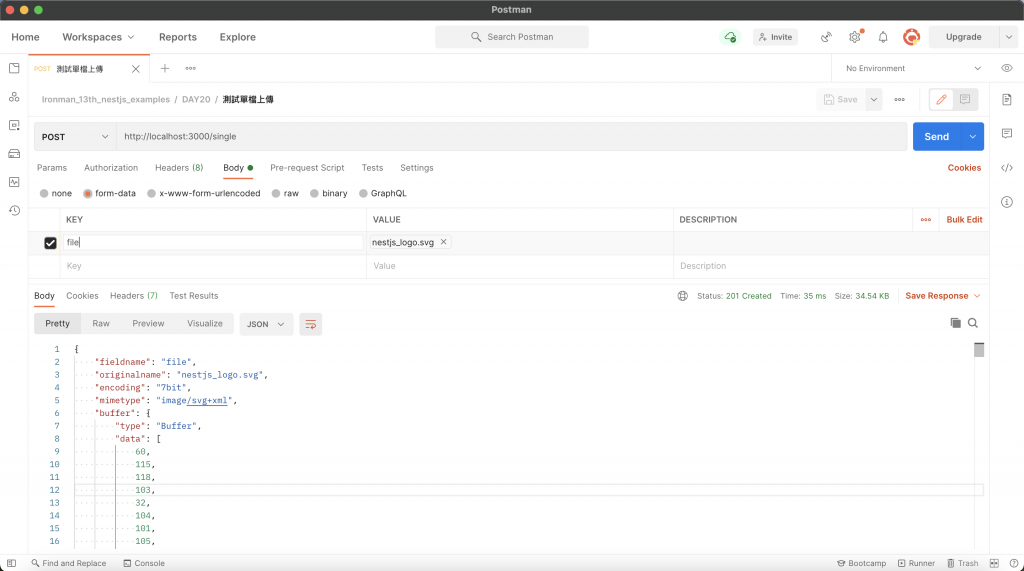Remove the nestjs_logo.svg file value
Image resolution: width=1024 pixels, height=571 pixels.
click(x=443, y=242)
